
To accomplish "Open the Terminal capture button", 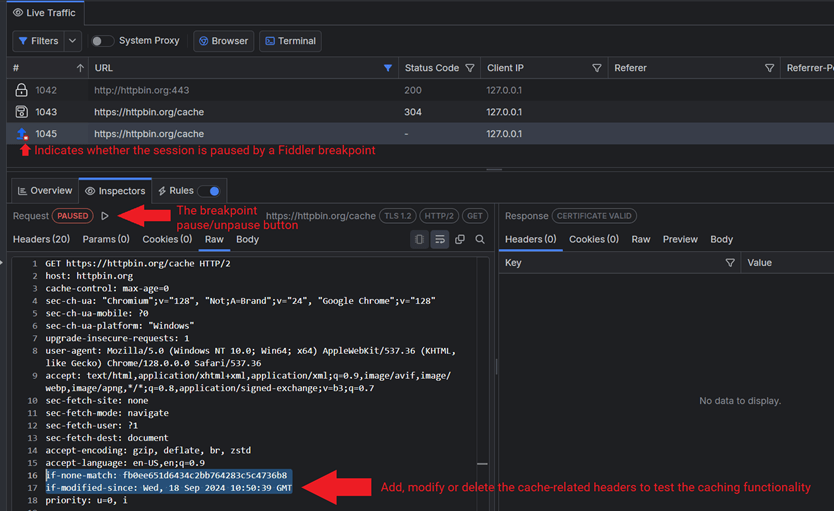I will pos(290,41).
